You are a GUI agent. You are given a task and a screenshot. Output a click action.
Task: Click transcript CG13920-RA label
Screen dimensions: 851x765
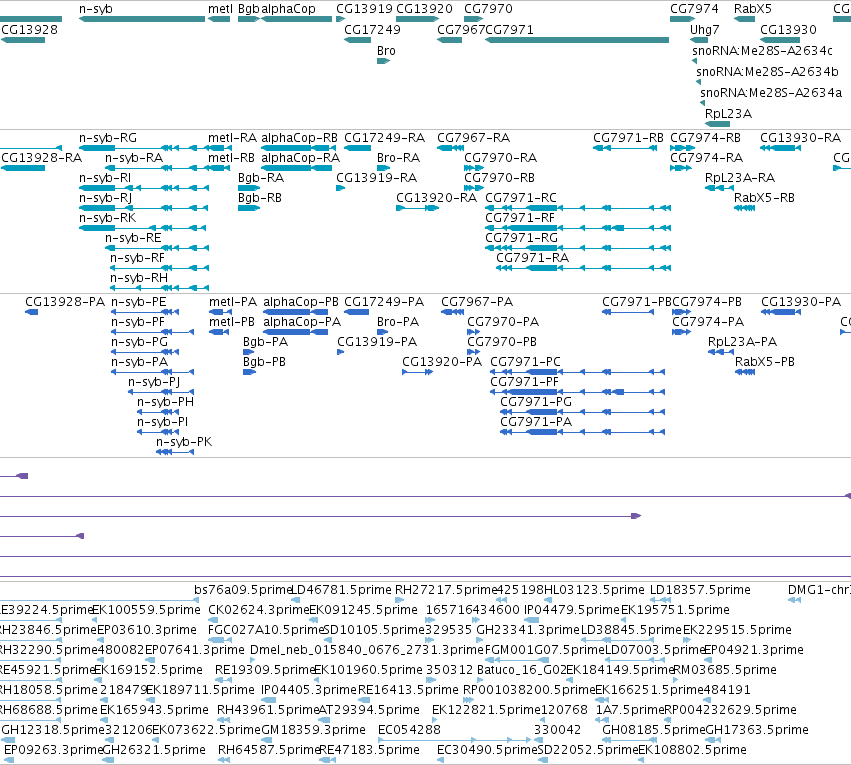pyautogui.click(x=436, y=199)
